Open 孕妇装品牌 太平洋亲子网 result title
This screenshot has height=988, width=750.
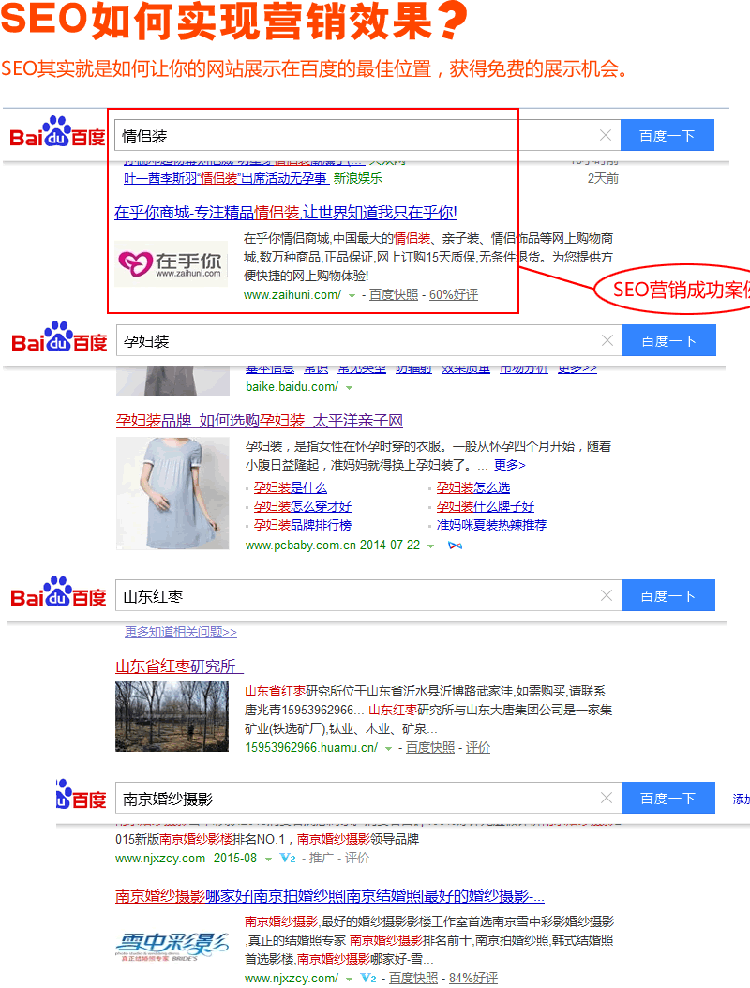pos(259,420)
